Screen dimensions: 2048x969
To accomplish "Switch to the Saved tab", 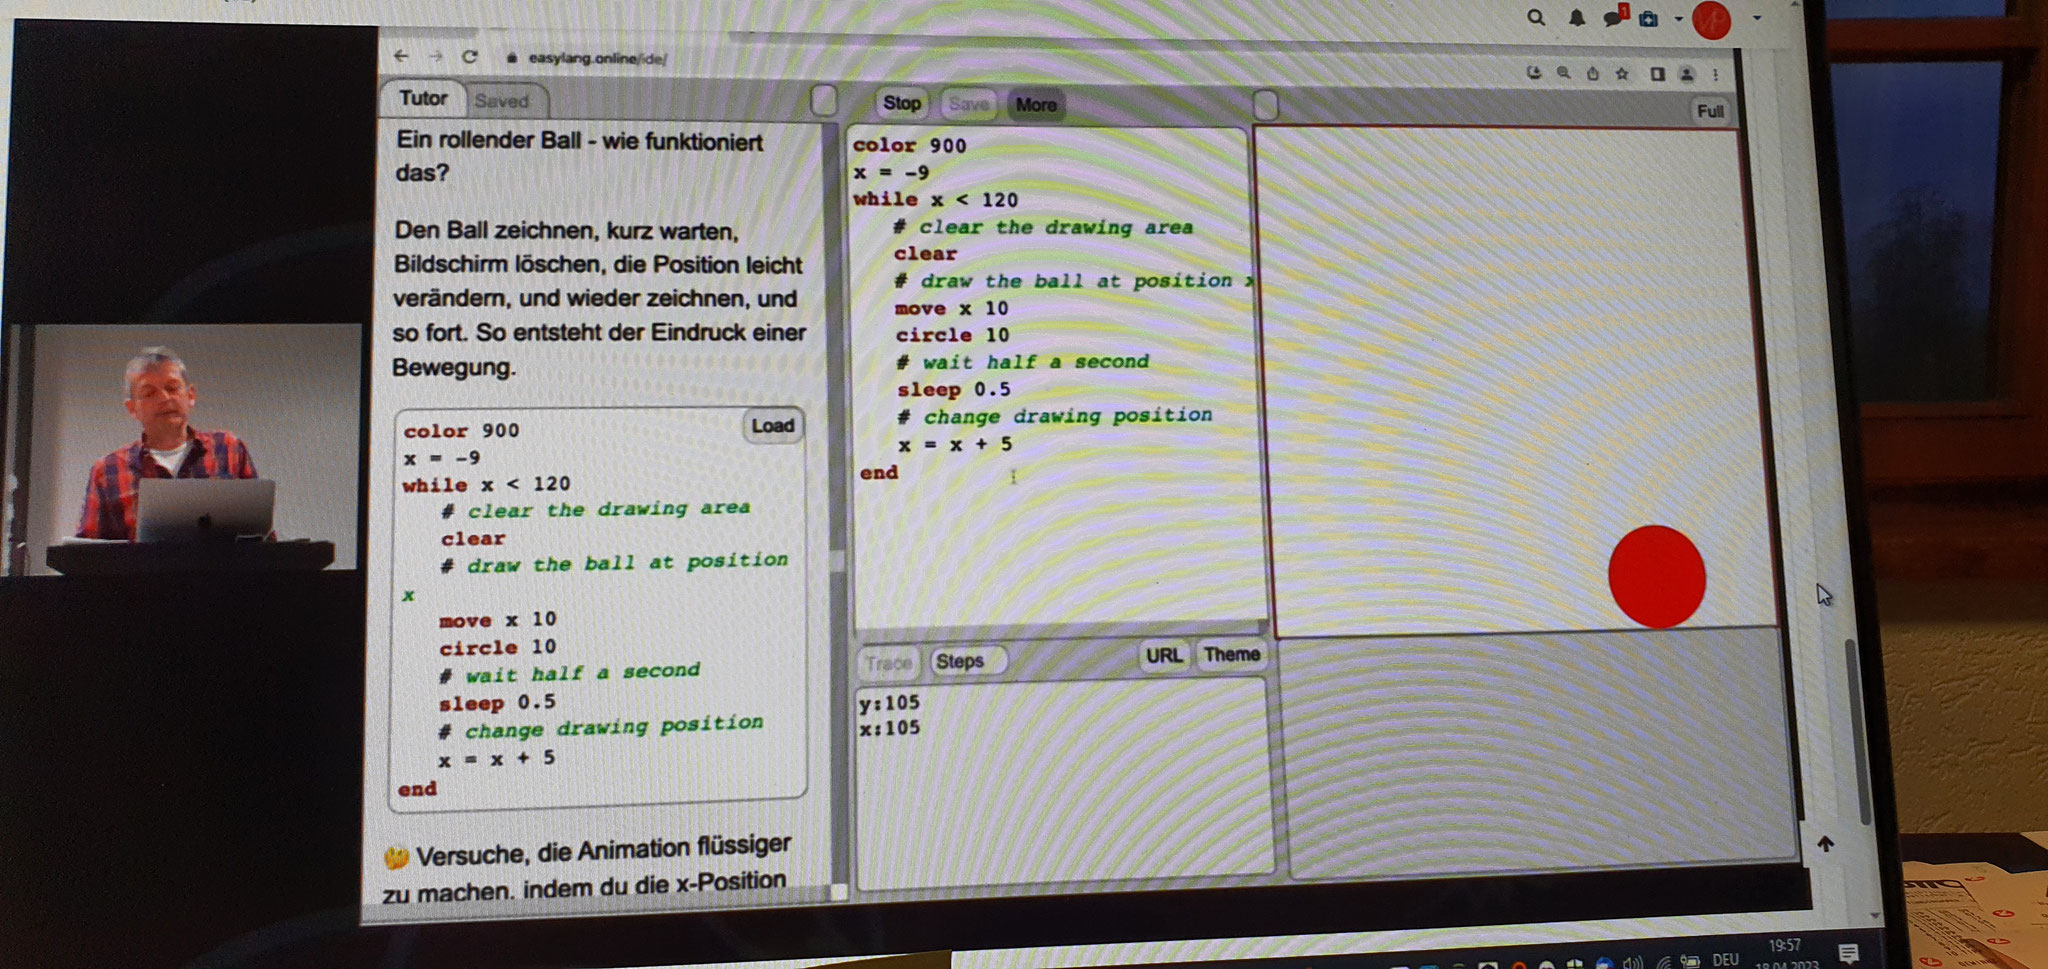I will tap(502, 100).
